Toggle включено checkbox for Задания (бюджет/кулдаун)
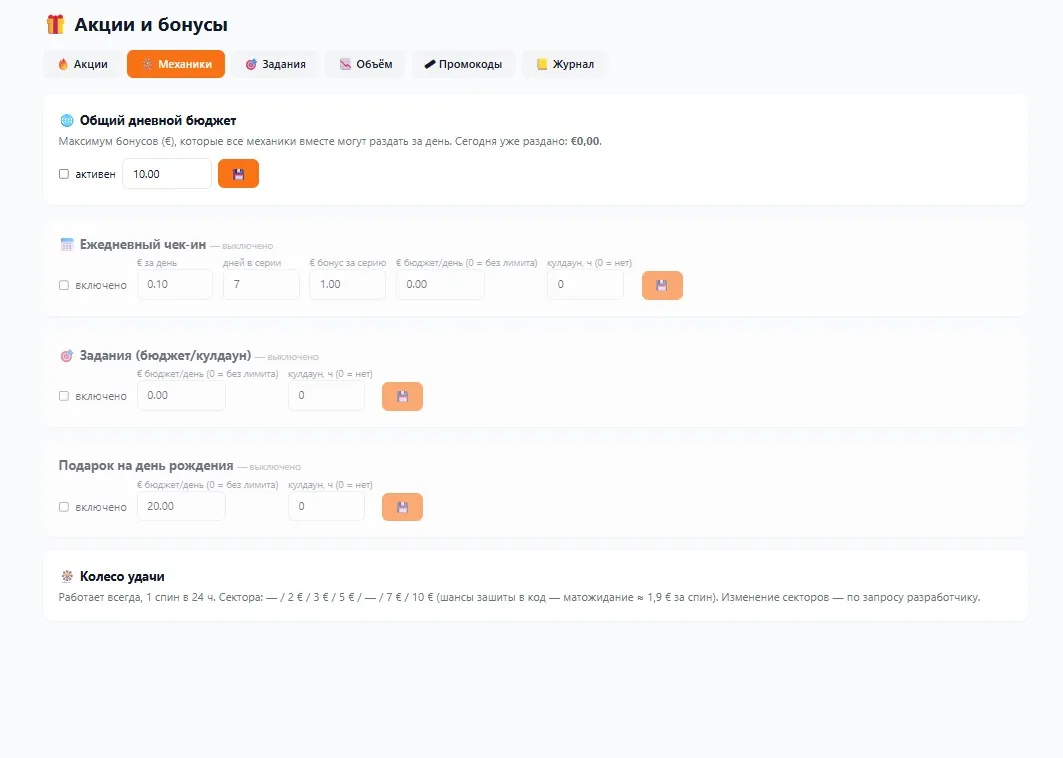Image resolution: width=1063 pixels, height=758 pixels. tap(64, 396)
